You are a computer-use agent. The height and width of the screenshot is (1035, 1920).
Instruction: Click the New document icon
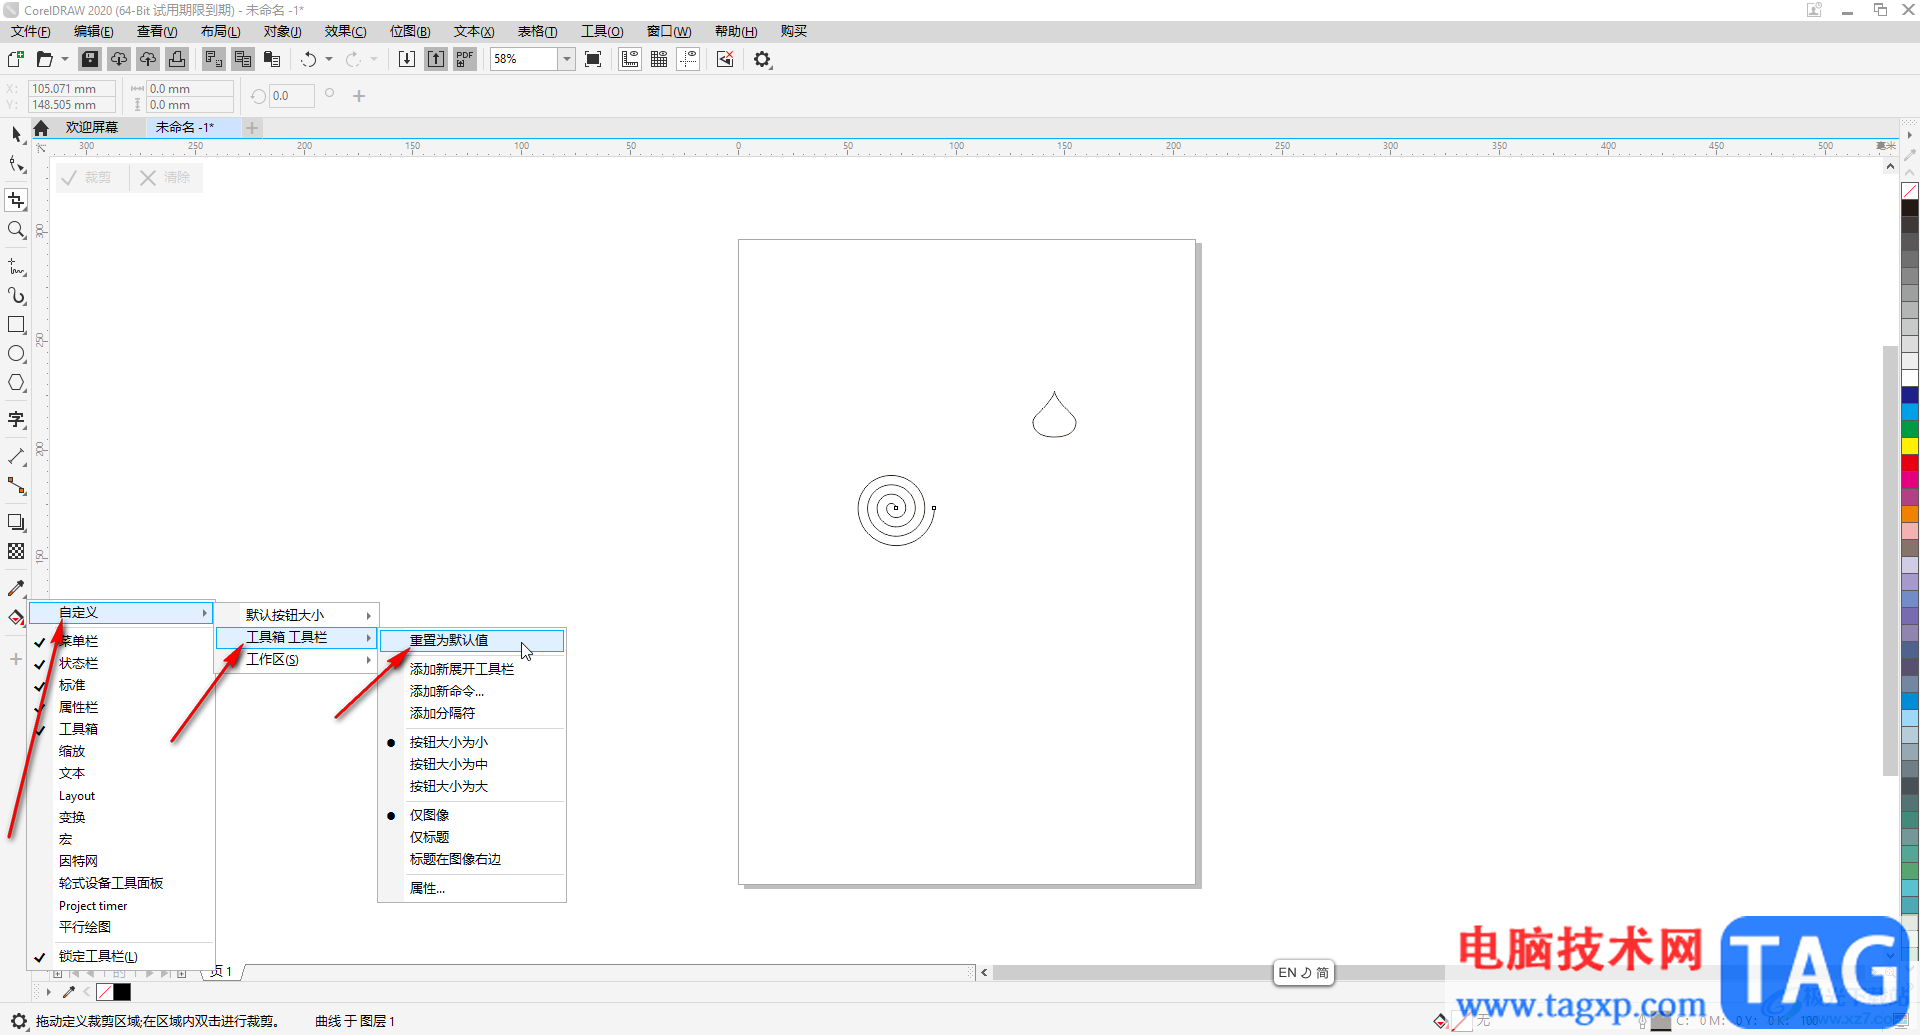[16, 59]
